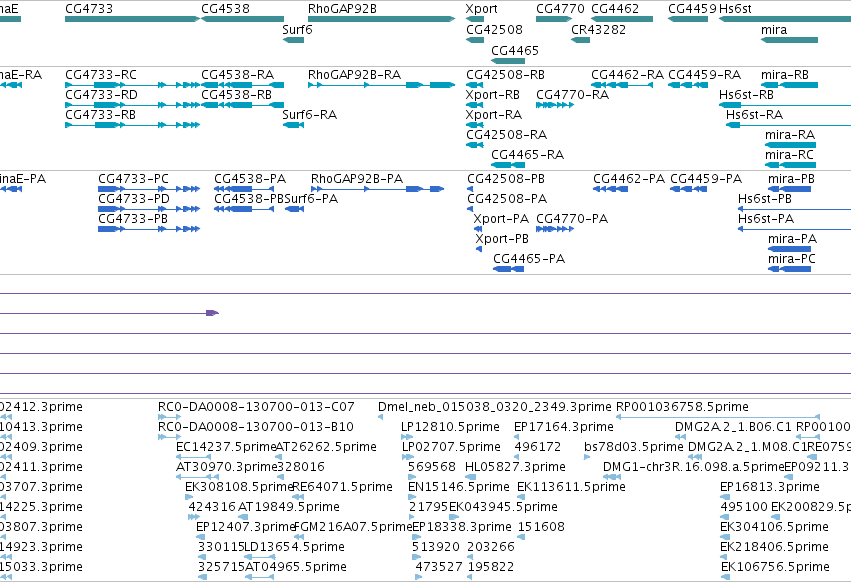This screenshot has width=851, height=582.
Task: Click the CG4733 gene label
Action: pos(89,9)
